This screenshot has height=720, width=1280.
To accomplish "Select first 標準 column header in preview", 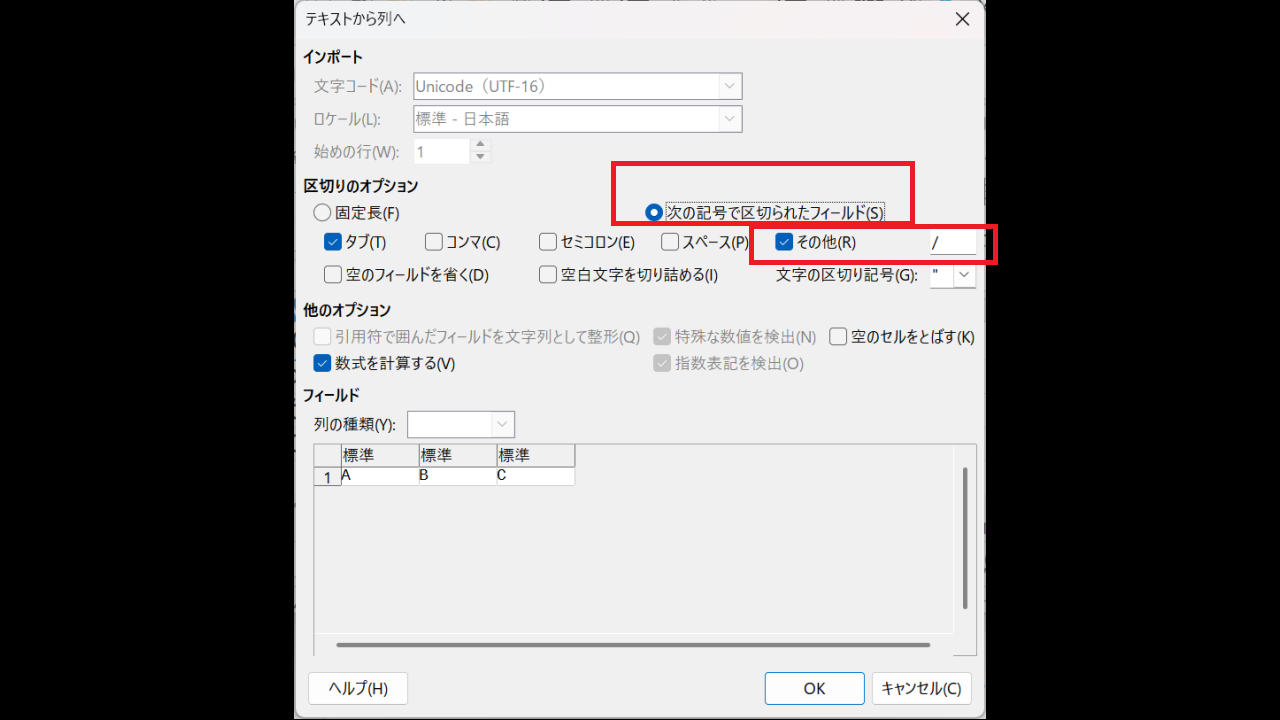I will click(x=380, y=456).
